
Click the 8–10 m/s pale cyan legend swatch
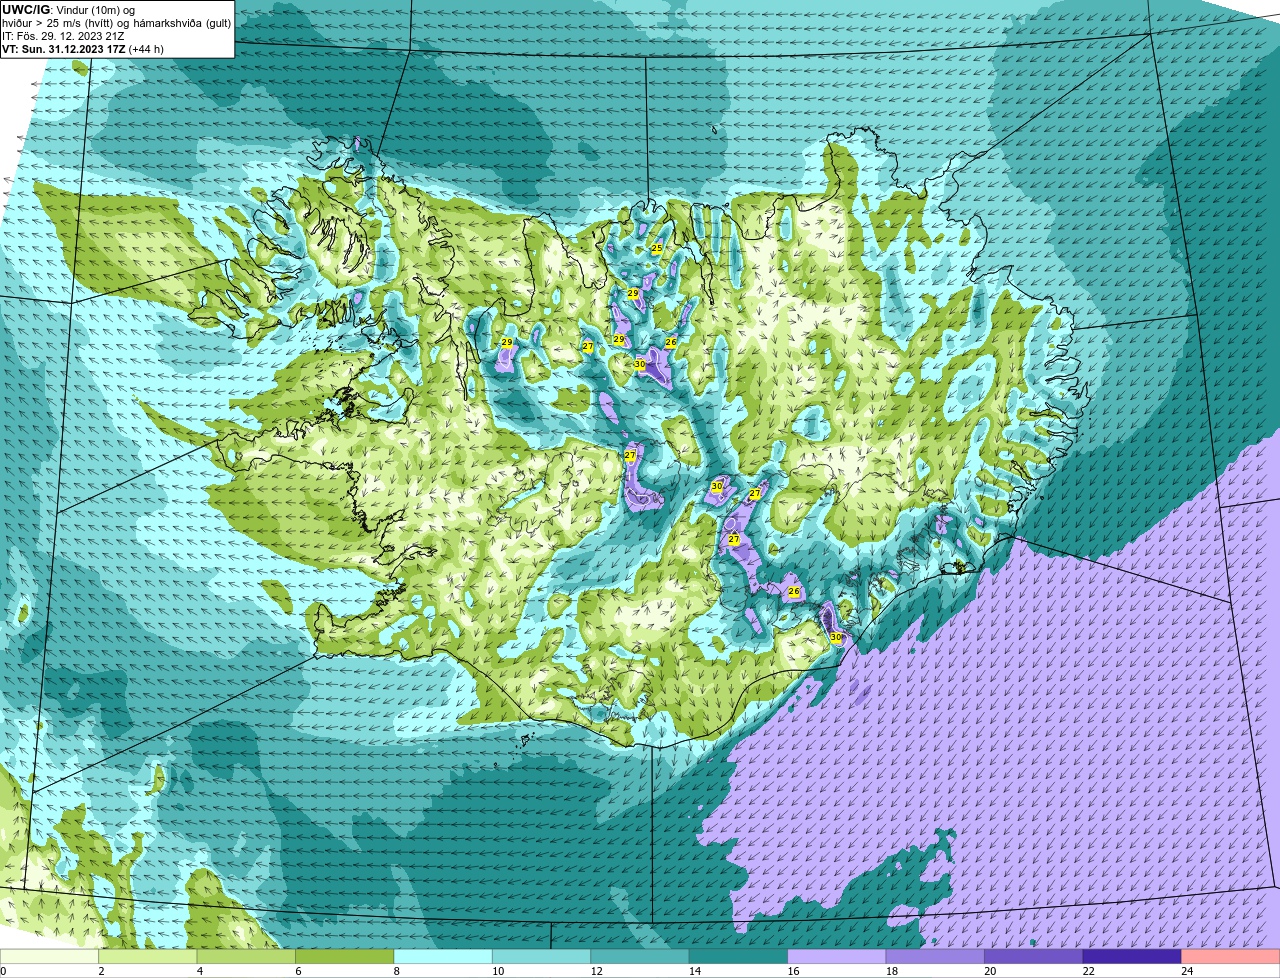click(443, 956)
